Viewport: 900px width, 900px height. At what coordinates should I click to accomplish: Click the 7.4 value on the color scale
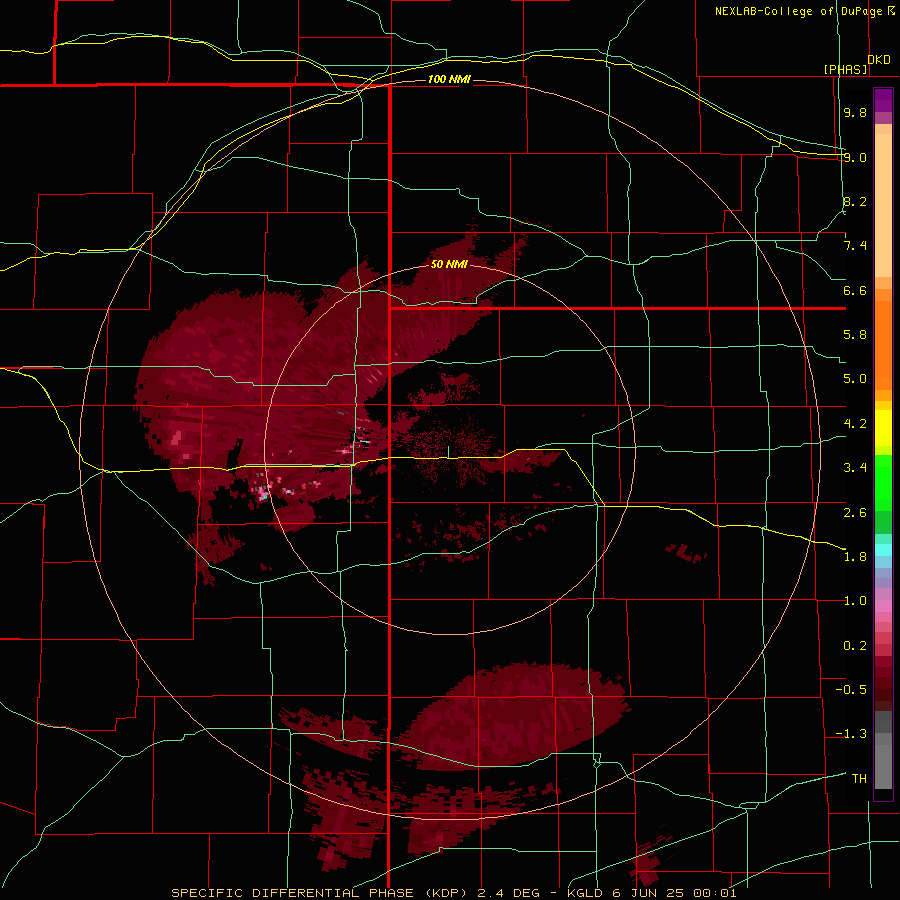(855, 246)
